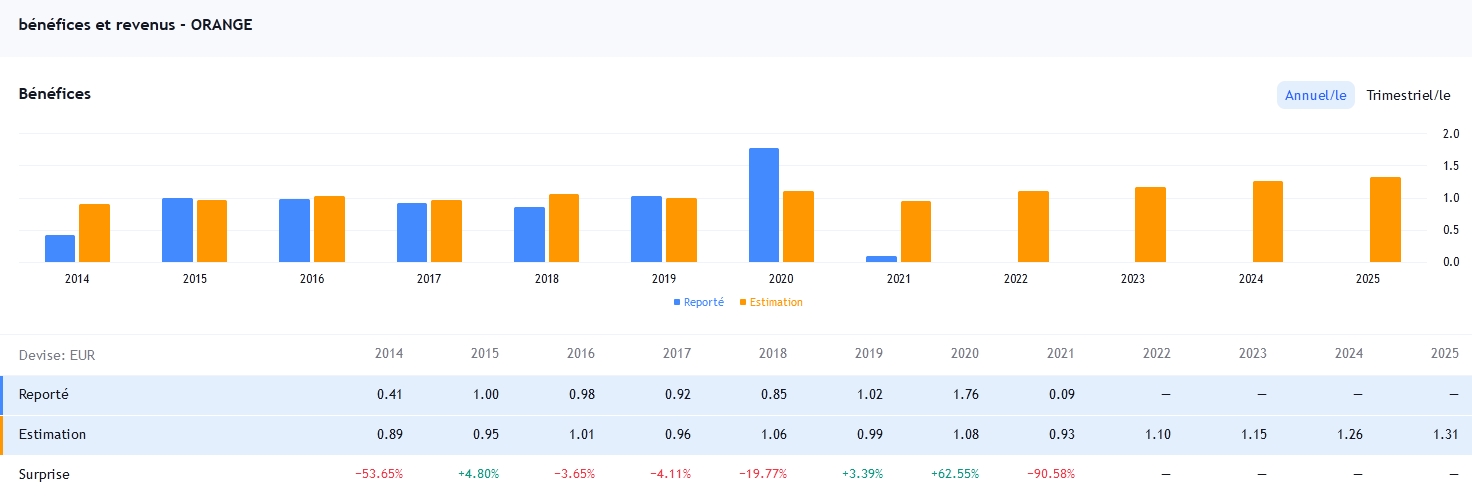
Task: Click the orange 2025 estimation bar
Action: pyautogui.click(x=1385, y=220)
